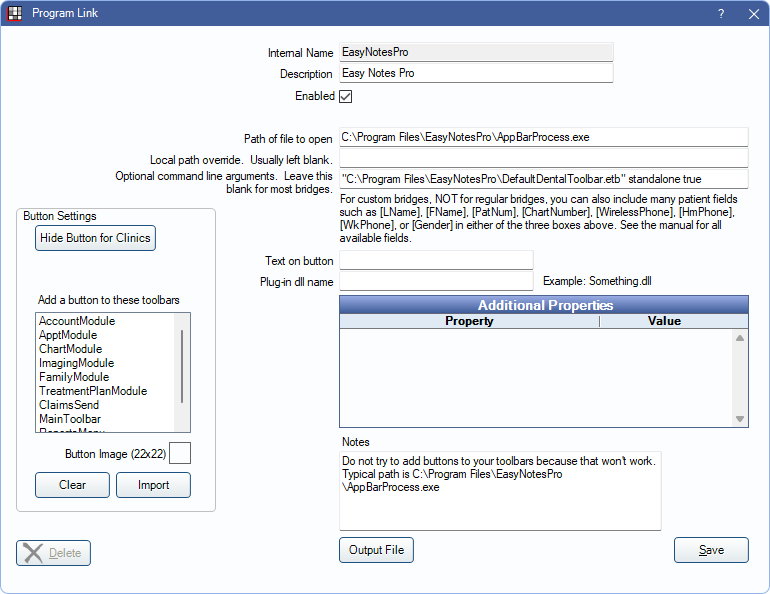Click the Clear button
This screenshot has width=770, height=594.
tap(72, 485)
